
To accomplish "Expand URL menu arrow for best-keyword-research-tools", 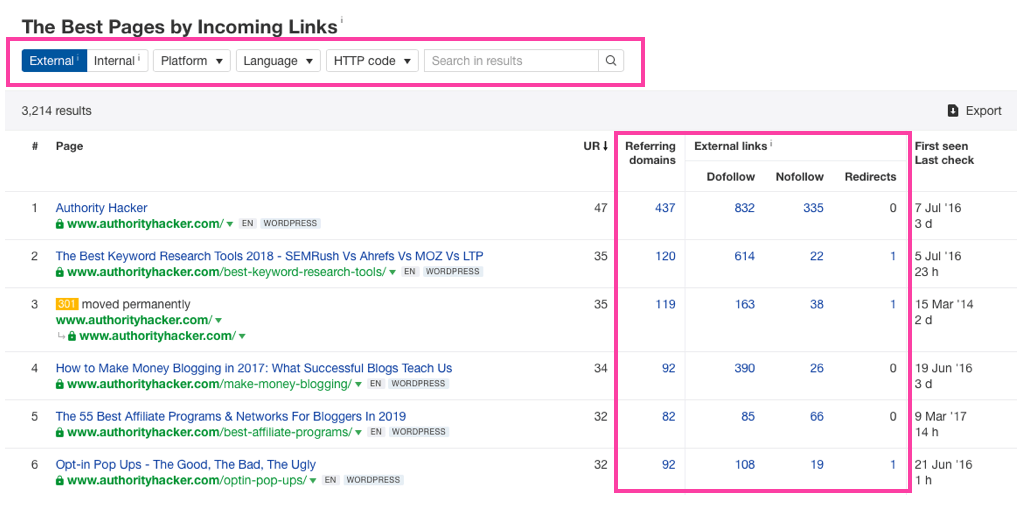I will 392,272.
